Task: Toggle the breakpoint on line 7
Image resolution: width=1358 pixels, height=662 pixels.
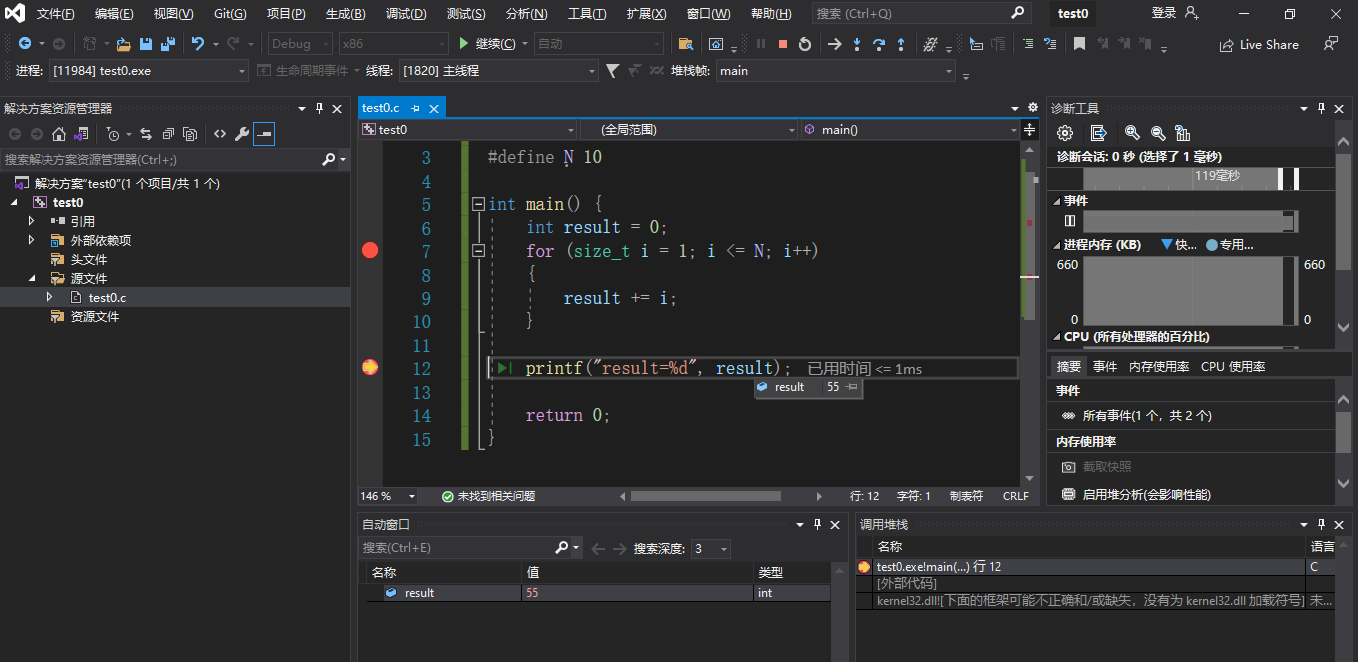Action: click(370, 250)
